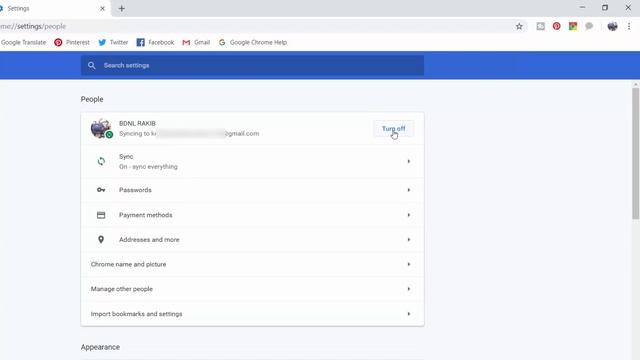Click the Passwords key icon
The height and width of the screenshot is (360, 640).
tap(101, 190)
